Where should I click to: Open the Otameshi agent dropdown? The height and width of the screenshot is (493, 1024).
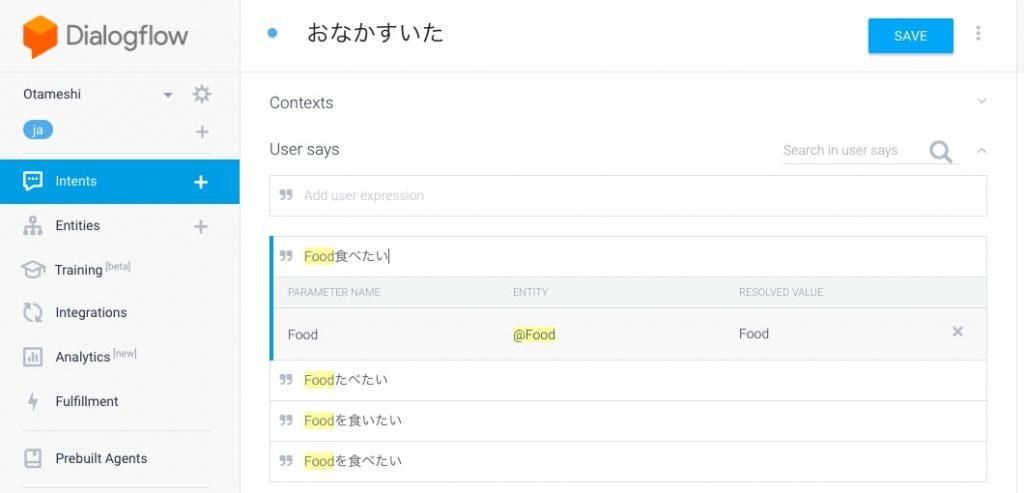[x=168, y=95]
